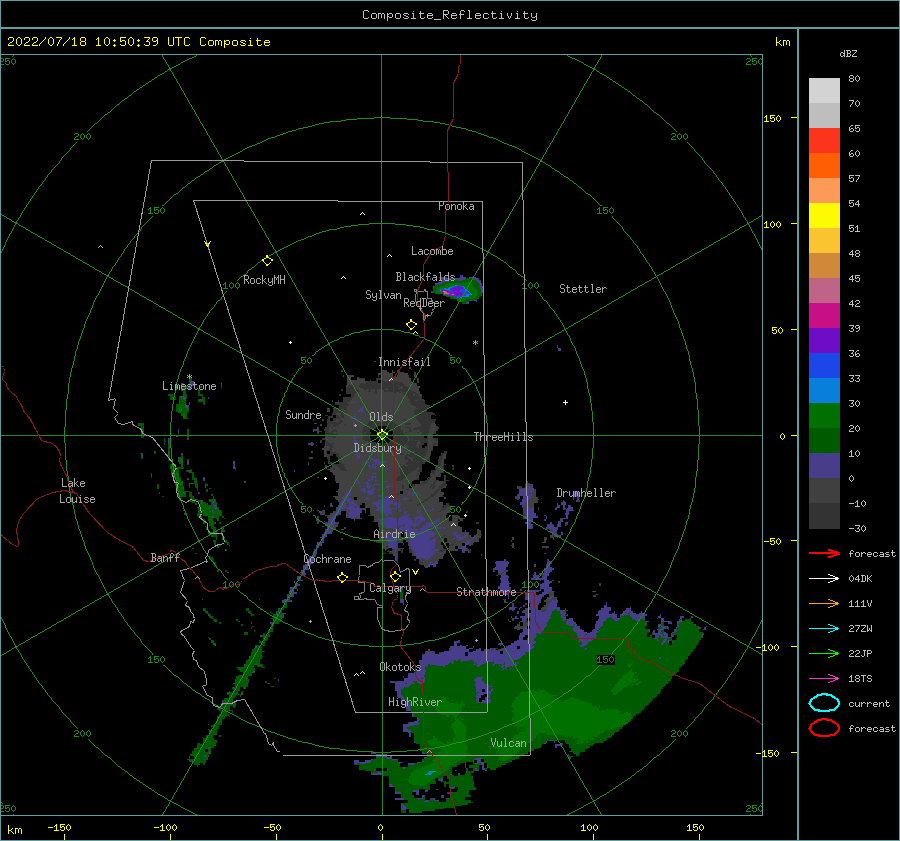Select the white 04DK arrow legend icon
This screenshot has height=841, width=900.
(x=824, y=579)
